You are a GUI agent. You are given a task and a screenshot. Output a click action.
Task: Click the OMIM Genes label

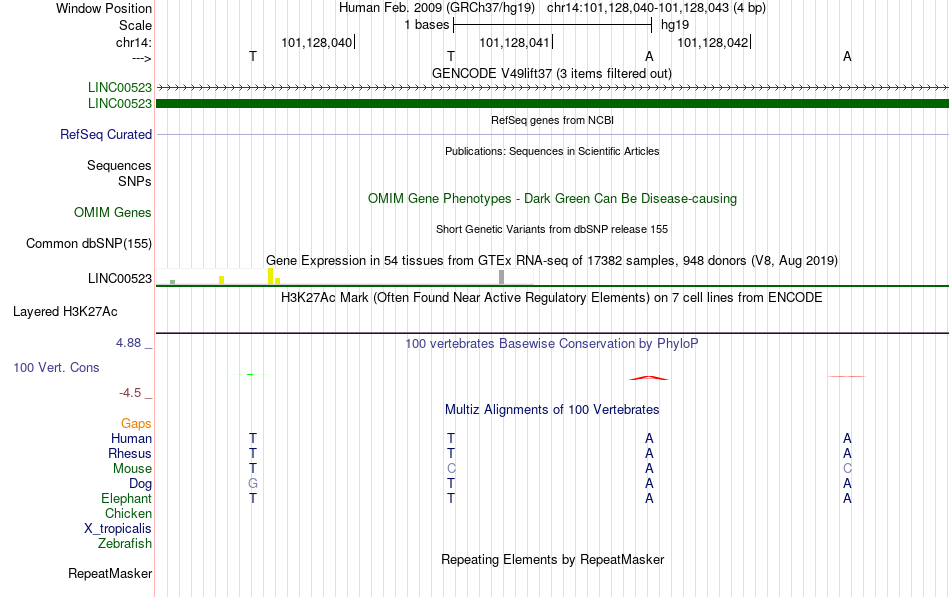[x=112, y=213]
